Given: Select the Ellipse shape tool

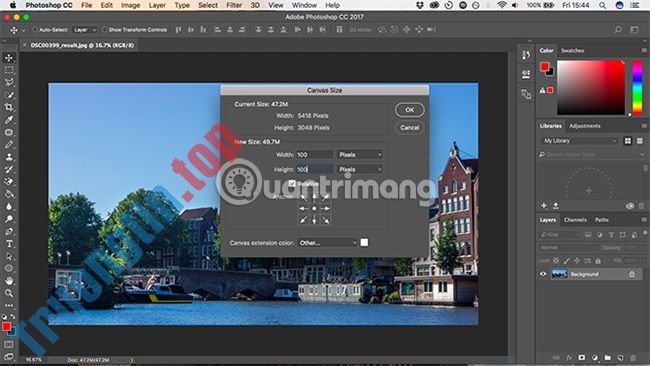Looking at the screenshot, I should (9, 268).
